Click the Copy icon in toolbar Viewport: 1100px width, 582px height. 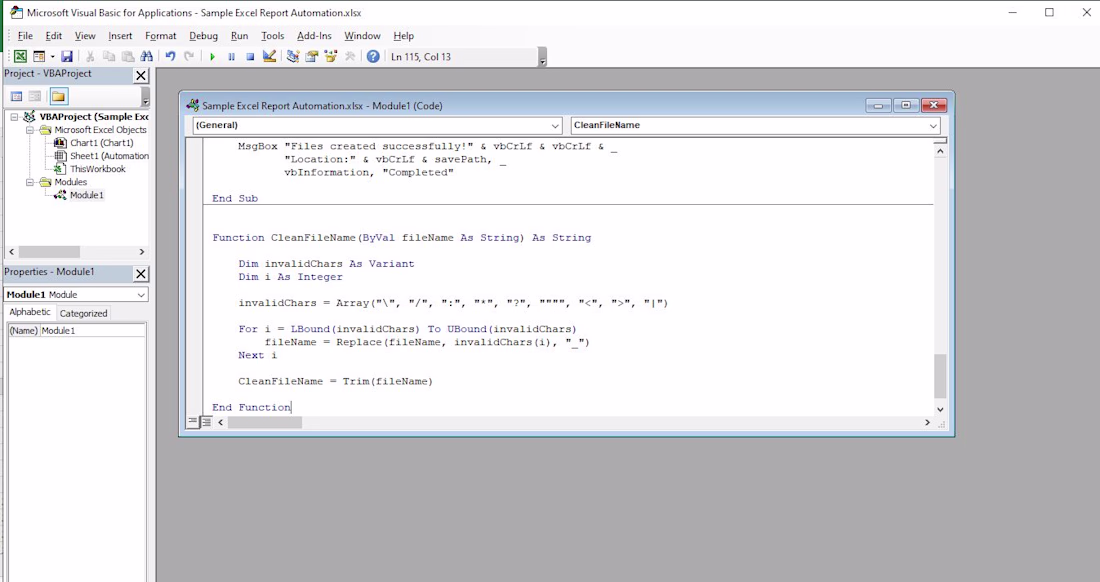tap(109, 57)
